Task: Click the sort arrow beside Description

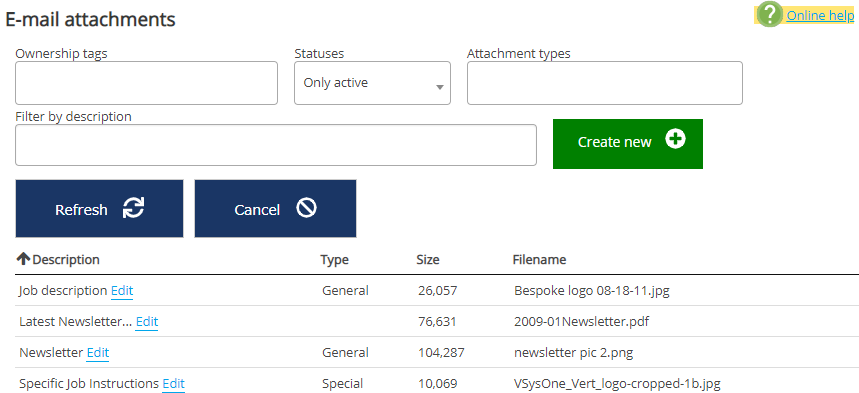Action: (x=23, y=259)
